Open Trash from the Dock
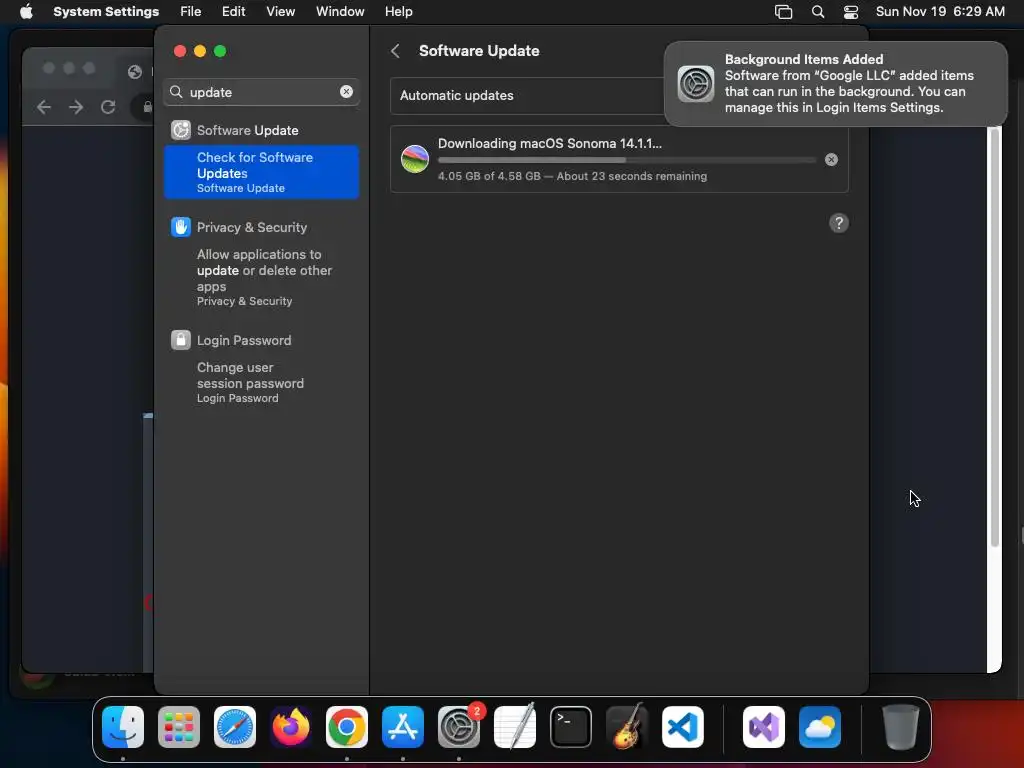1024x768 pixels. pyautogui.click(x=901, y=727)
